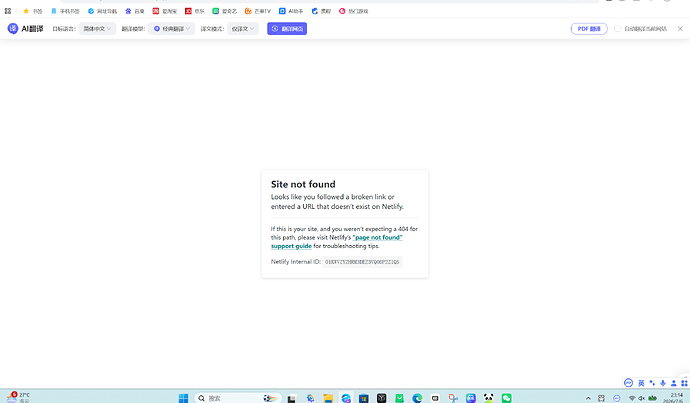Open the hot games bookmark

(x=353, y=11)
